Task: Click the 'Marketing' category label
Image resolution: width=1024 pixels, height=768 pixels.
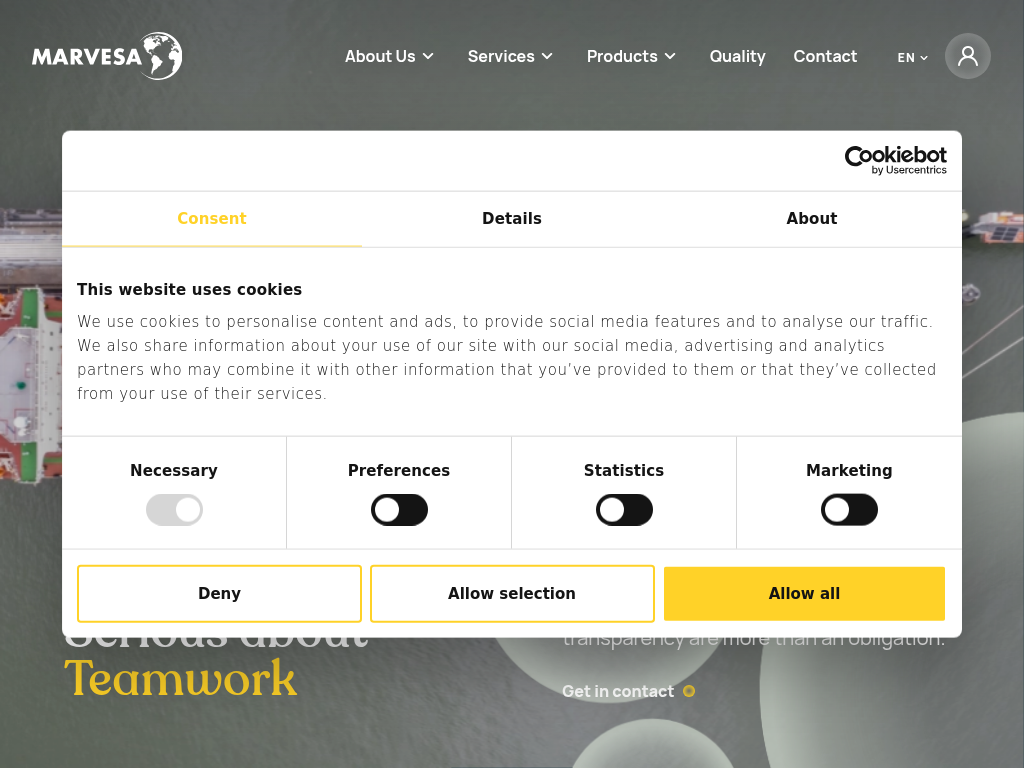Action: [x=849, y=470]
